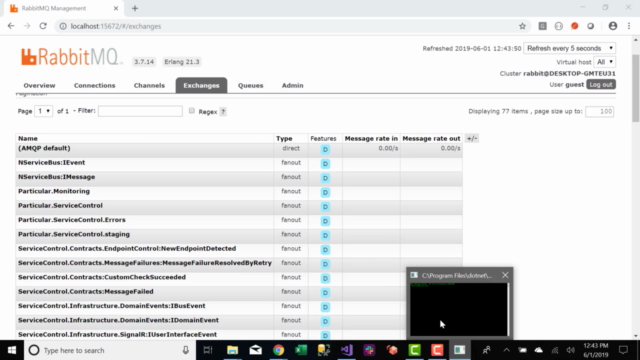Open the ServiceControl.Contracts:MessageFailed exchange
The width and height of the screenshot is (640, 360).
[x=86, y=291]
